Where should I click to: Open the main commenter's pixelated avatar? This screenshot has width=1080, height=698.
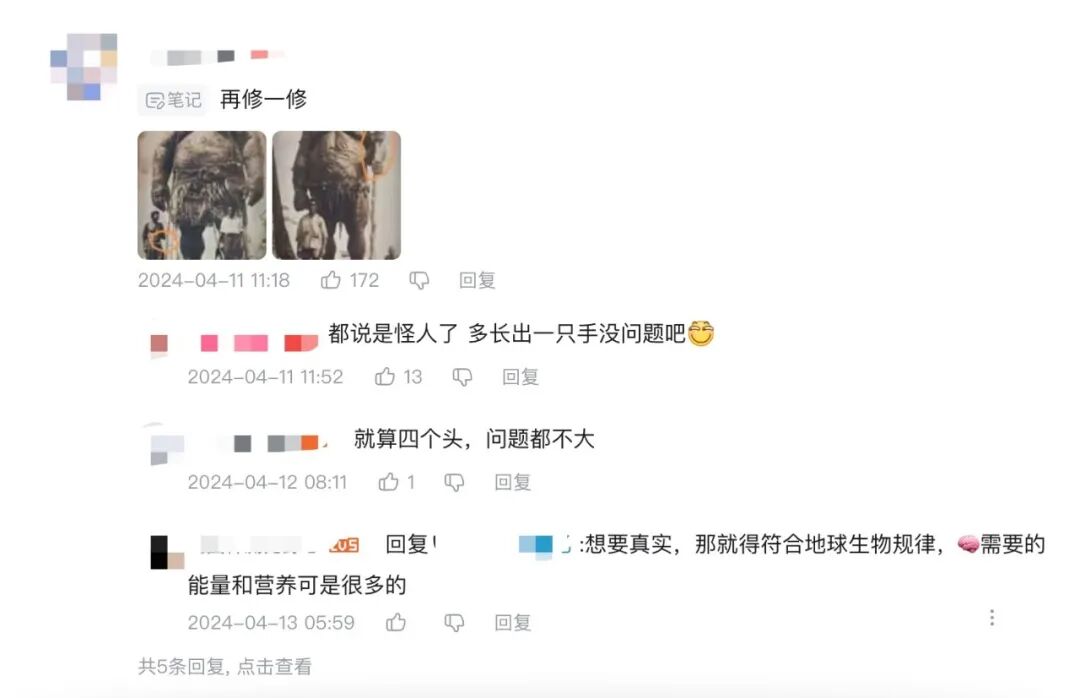click(x=84, y=67)
